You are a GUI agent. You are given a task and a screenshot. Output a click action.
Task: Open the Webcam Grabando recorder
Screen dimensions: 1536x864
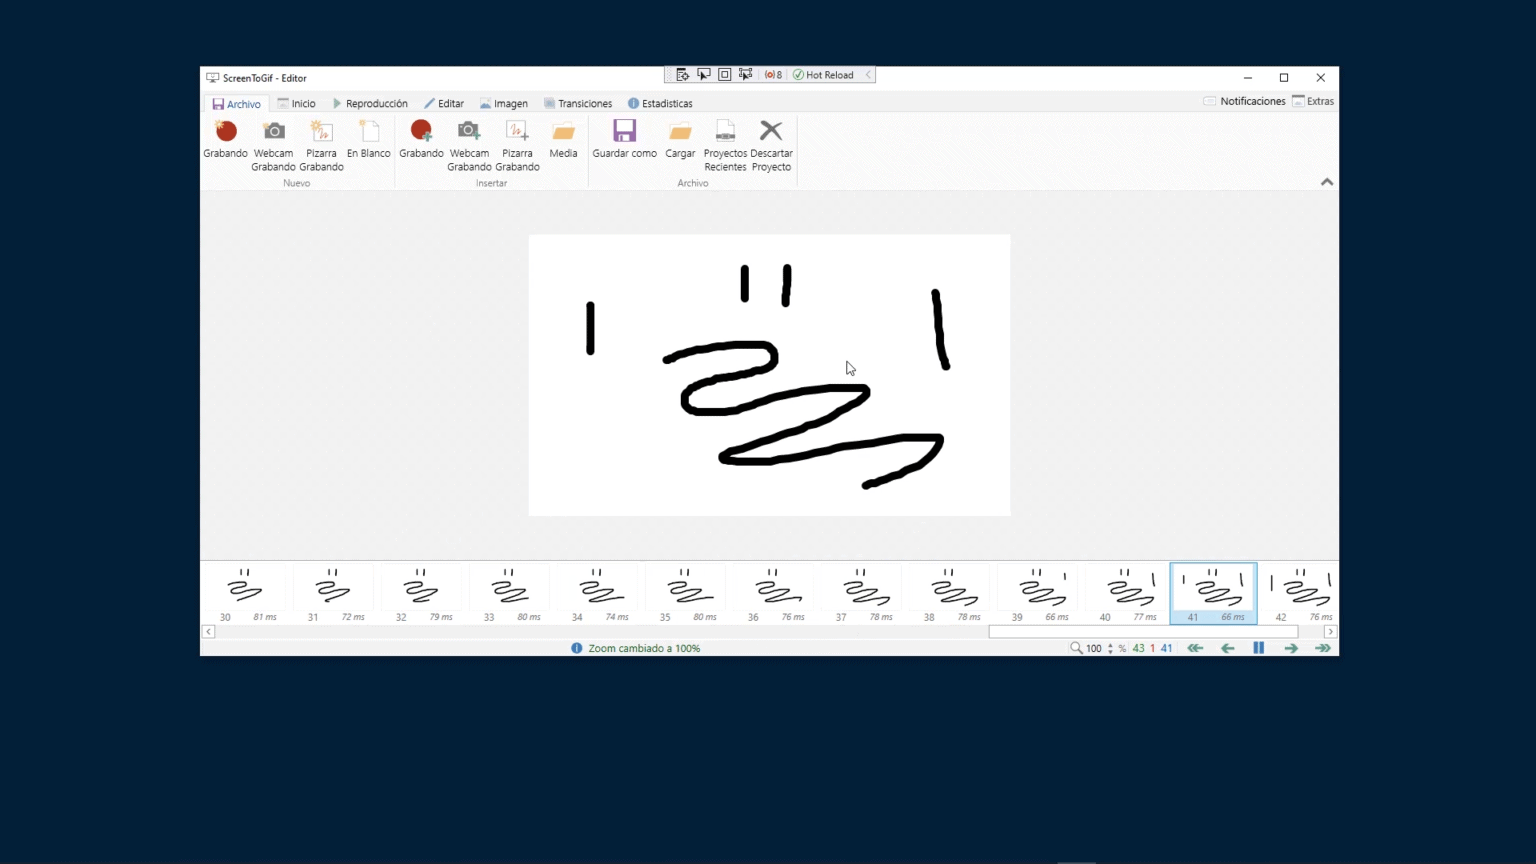273,140
